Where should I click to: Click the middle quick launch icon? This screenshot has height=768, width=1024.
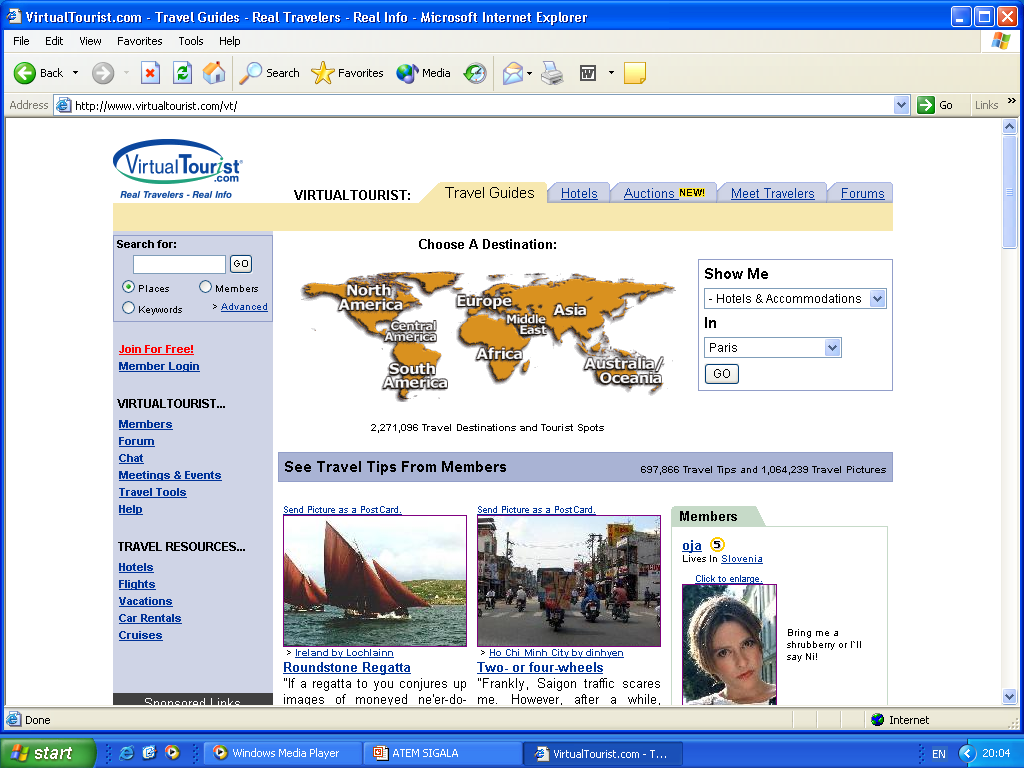(x=150, y=753)
